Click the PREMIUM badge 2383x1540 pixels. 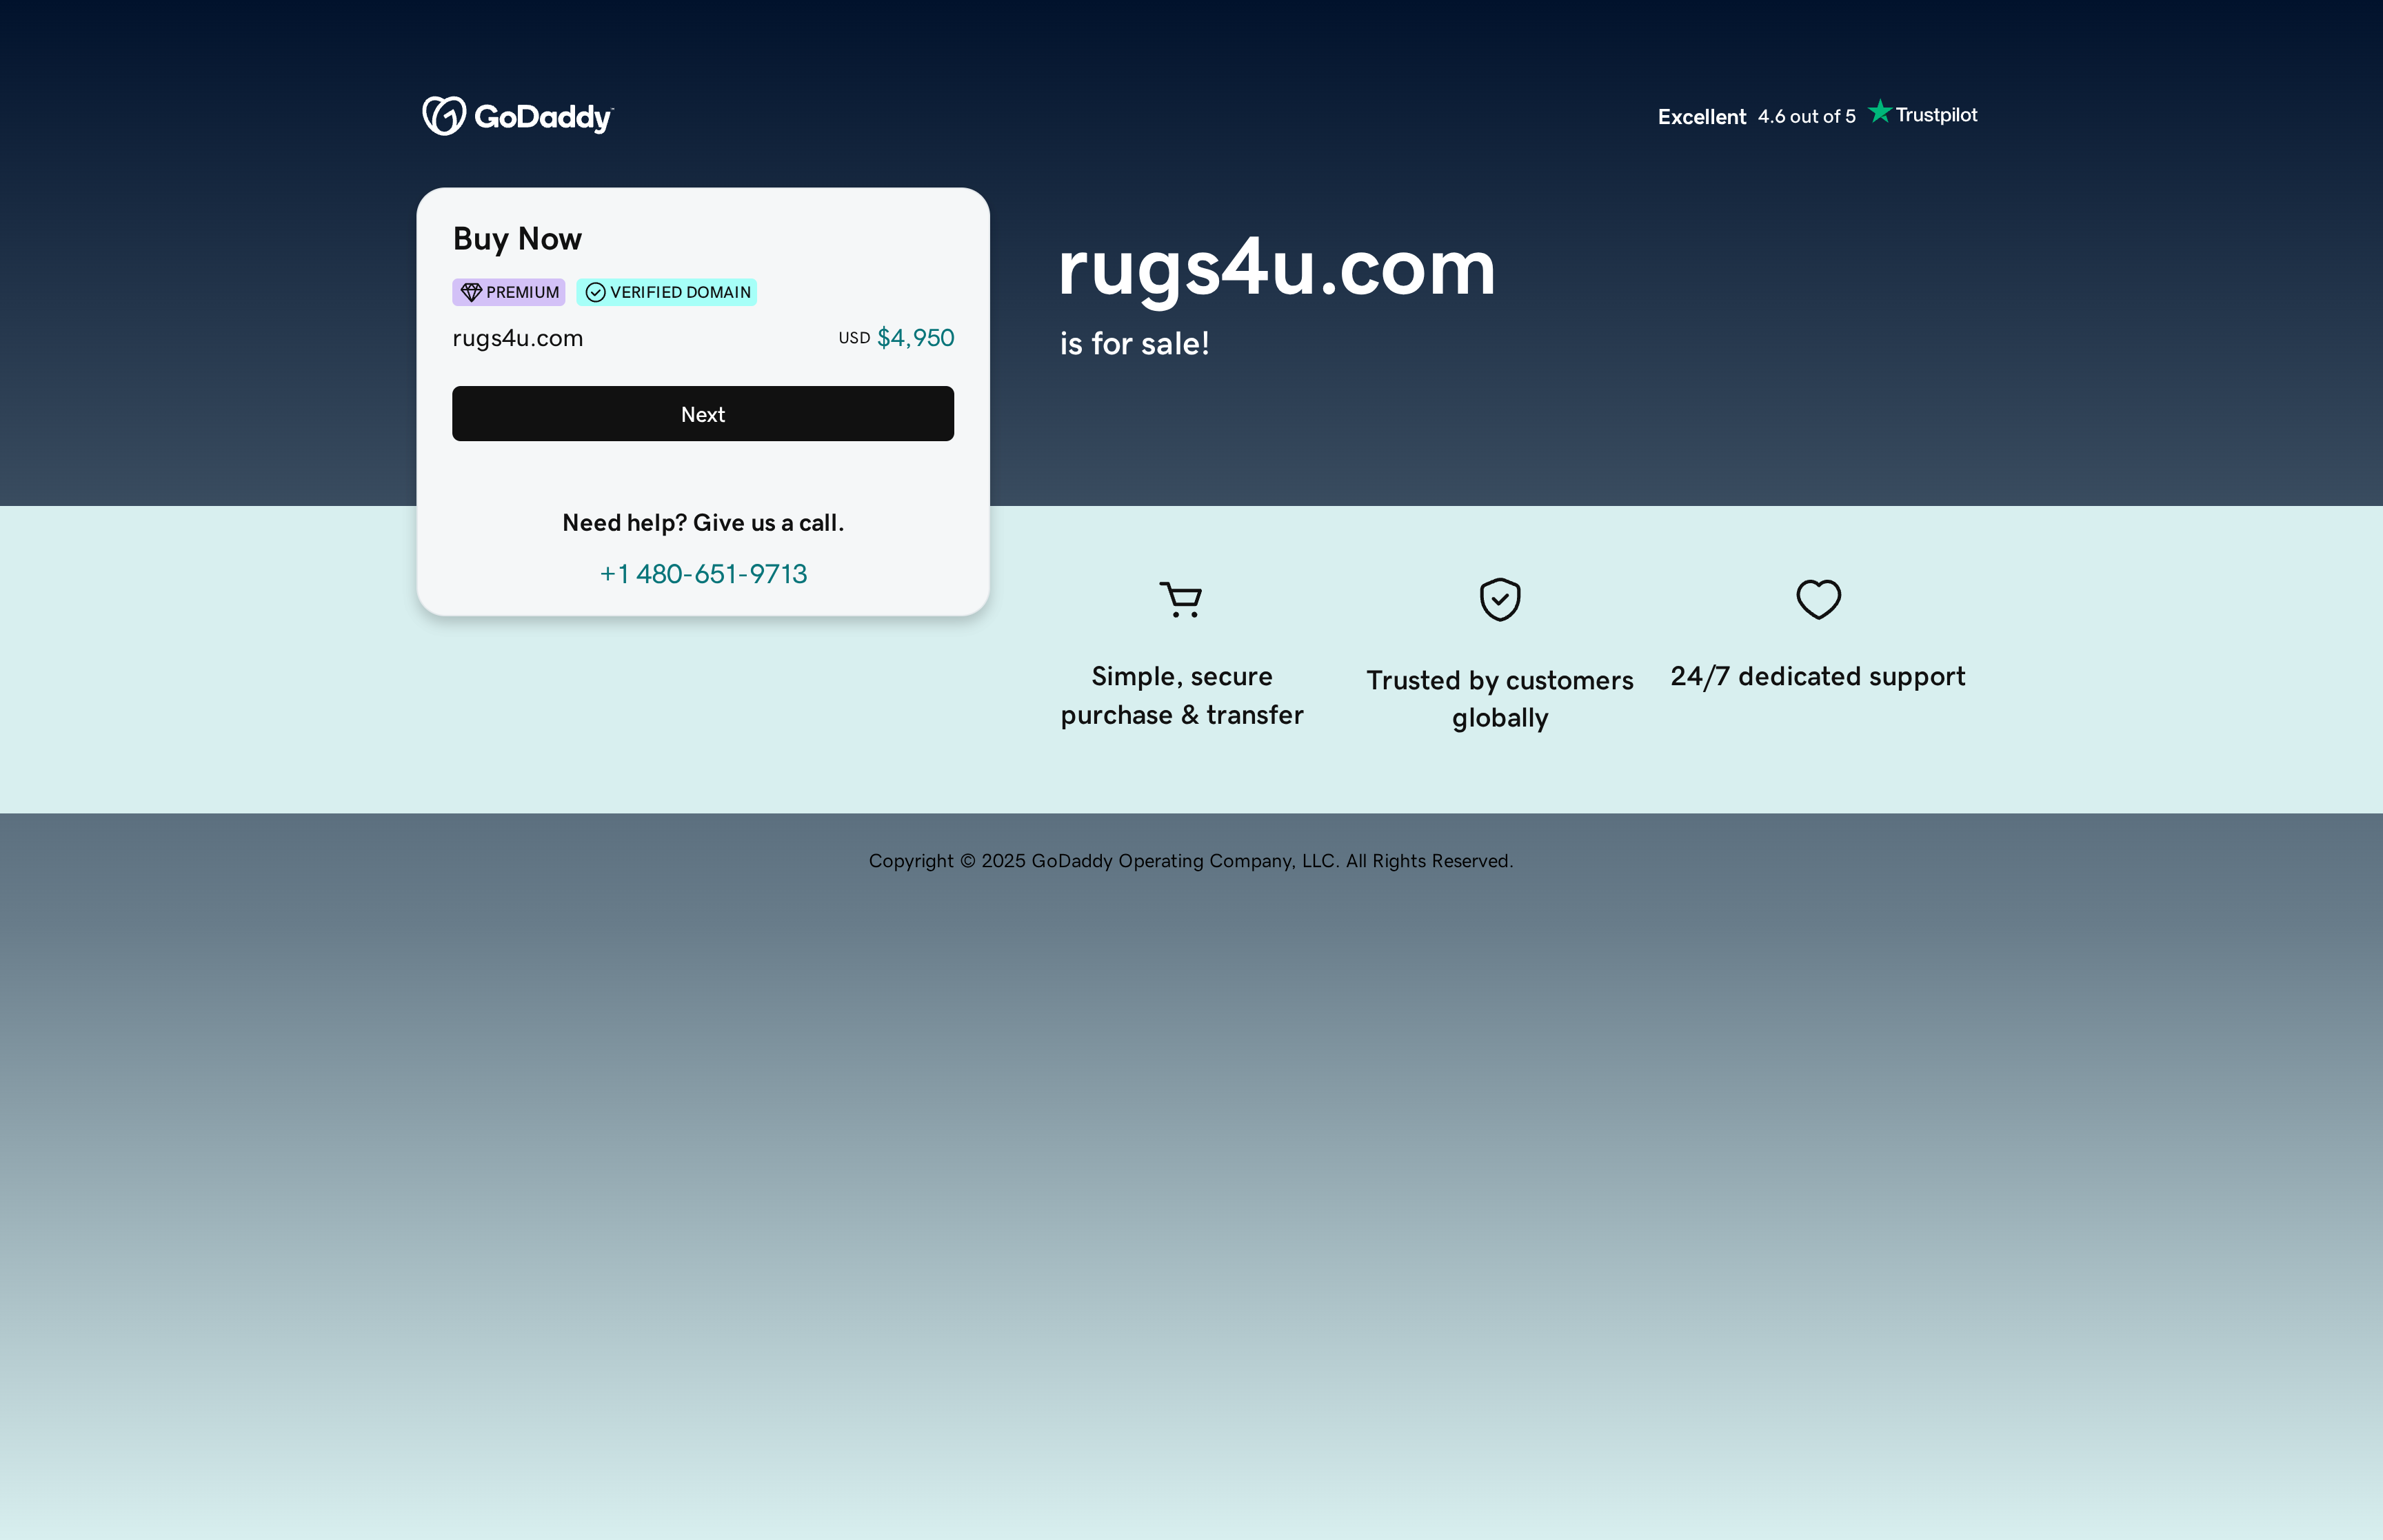point(508,291)
